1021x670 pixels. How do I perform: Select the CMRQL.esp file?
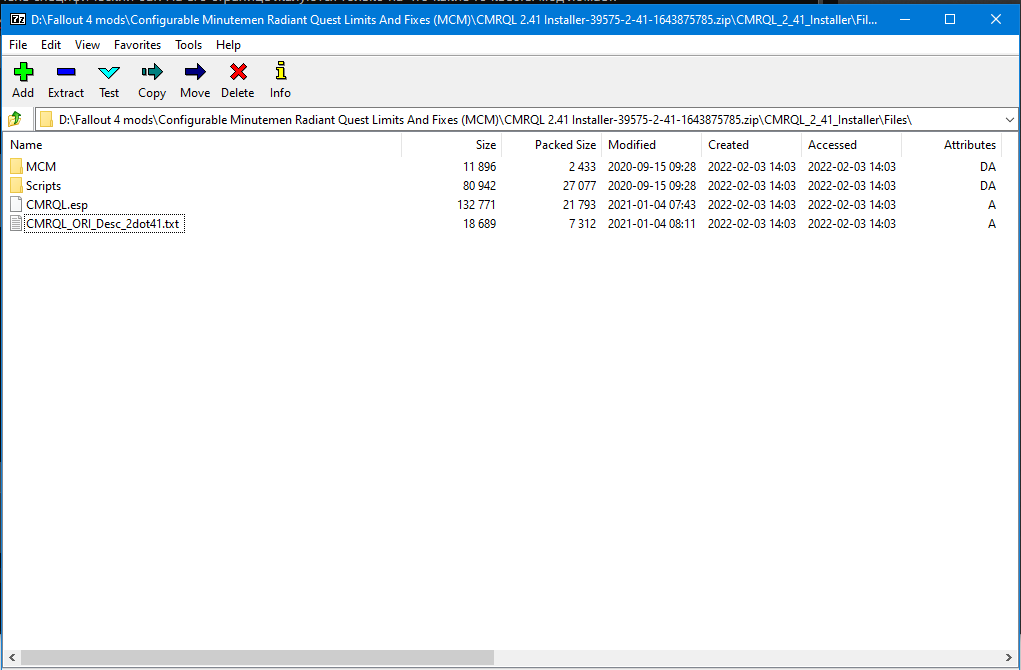(x=56, y=205)
